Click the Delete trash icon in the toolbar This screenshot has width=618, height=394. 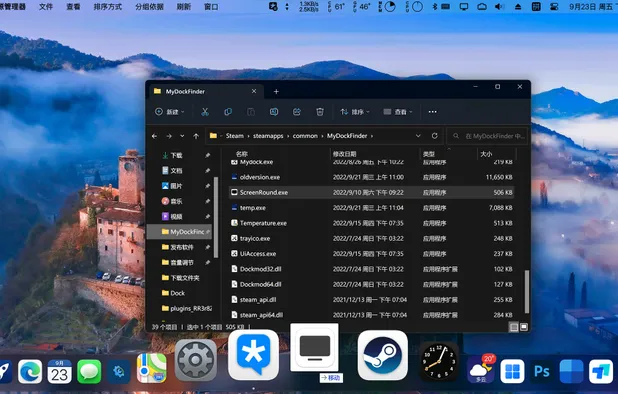click(320, 112)
